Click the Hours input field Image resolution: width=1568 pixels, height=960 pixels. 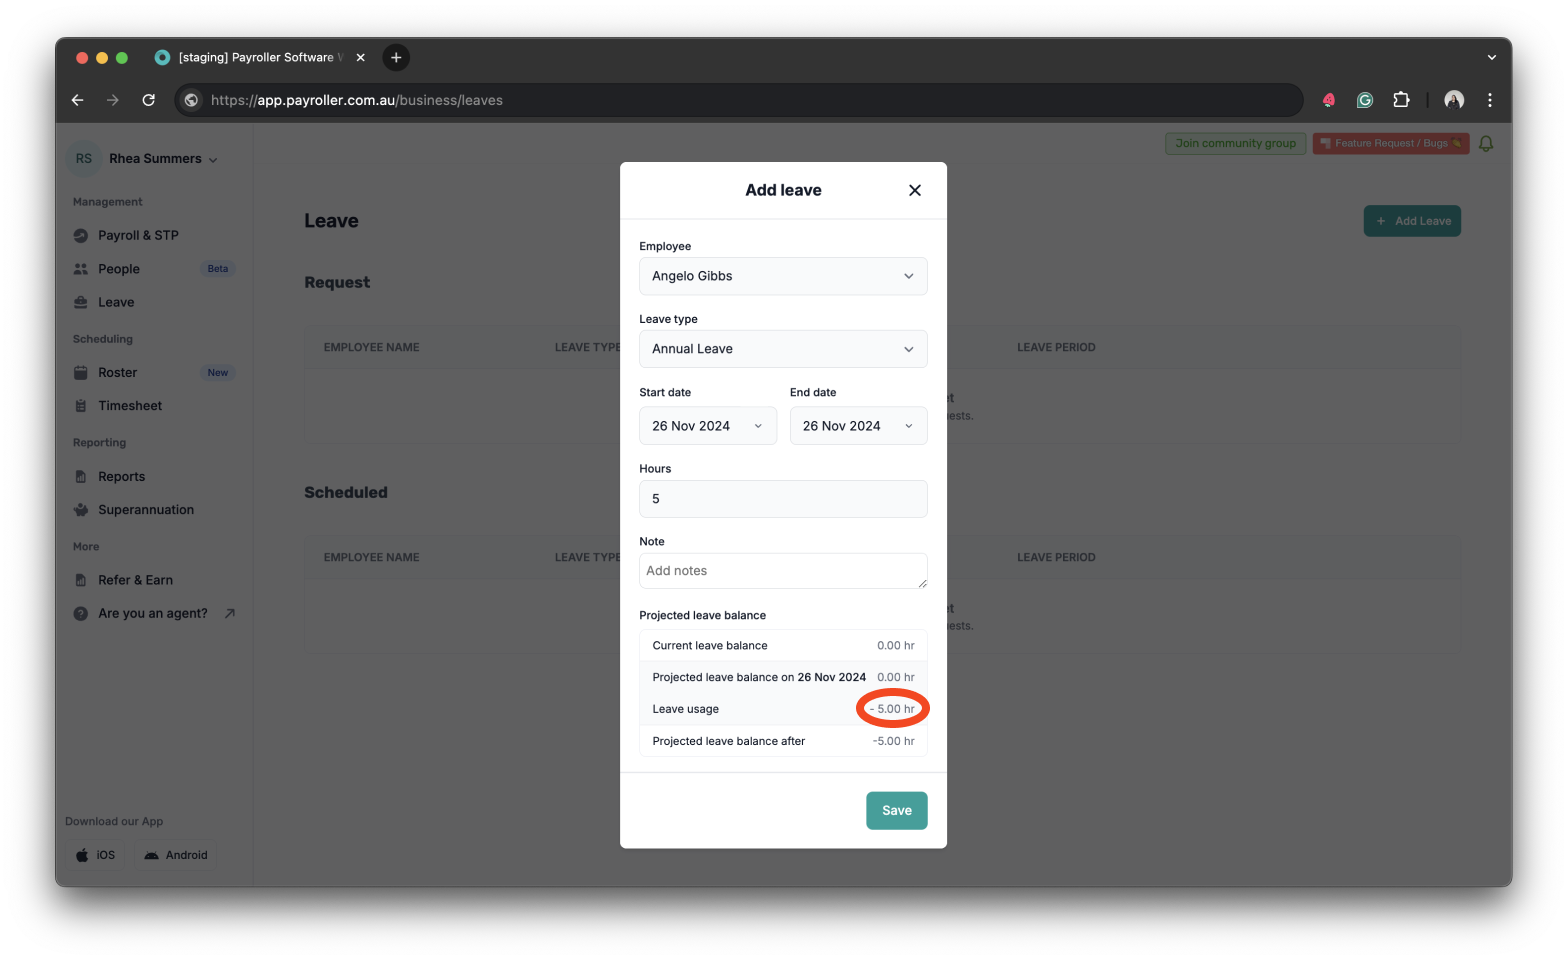click(783, 499)
